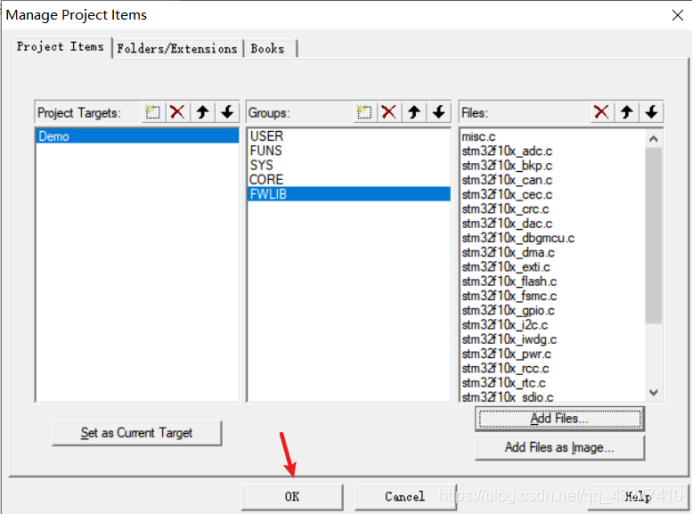692x514 pixels.
Task: Delete the selected group
Action: coord(389,112)
